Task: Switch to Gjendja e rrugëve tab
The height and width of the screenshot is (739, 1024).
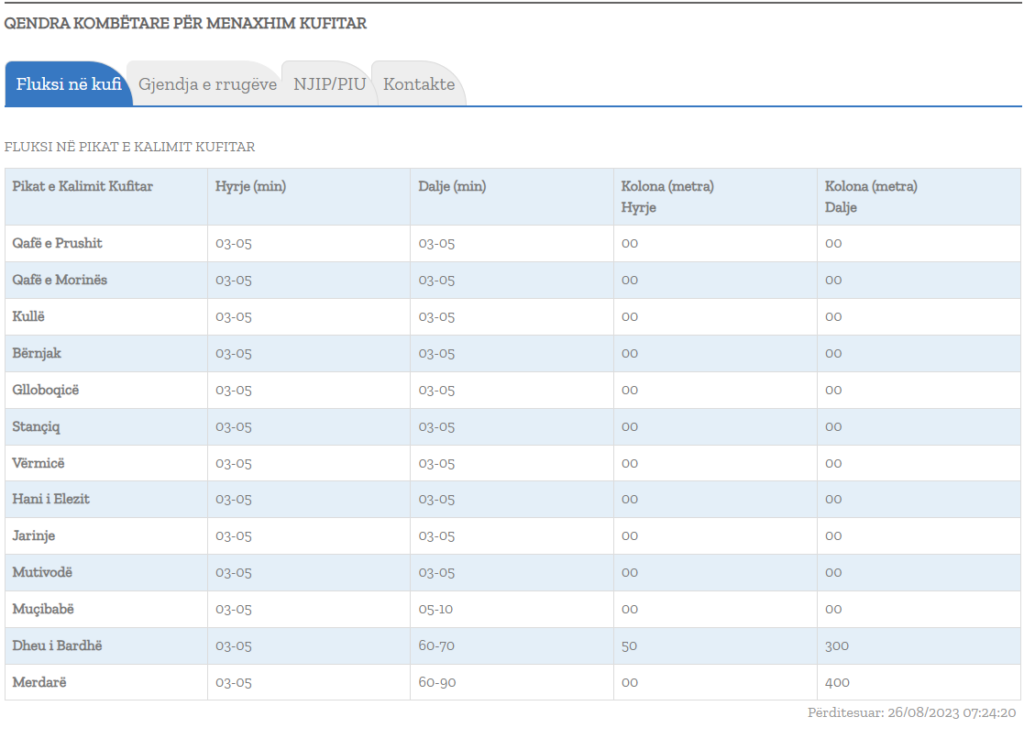Action: 207,85
